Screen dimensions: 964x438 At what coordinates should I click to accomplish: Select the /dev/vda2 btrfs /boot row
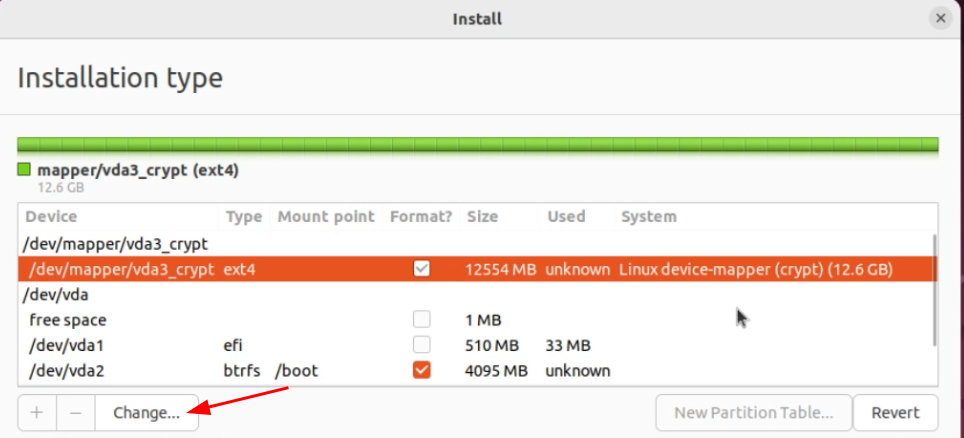click(475, 370)
